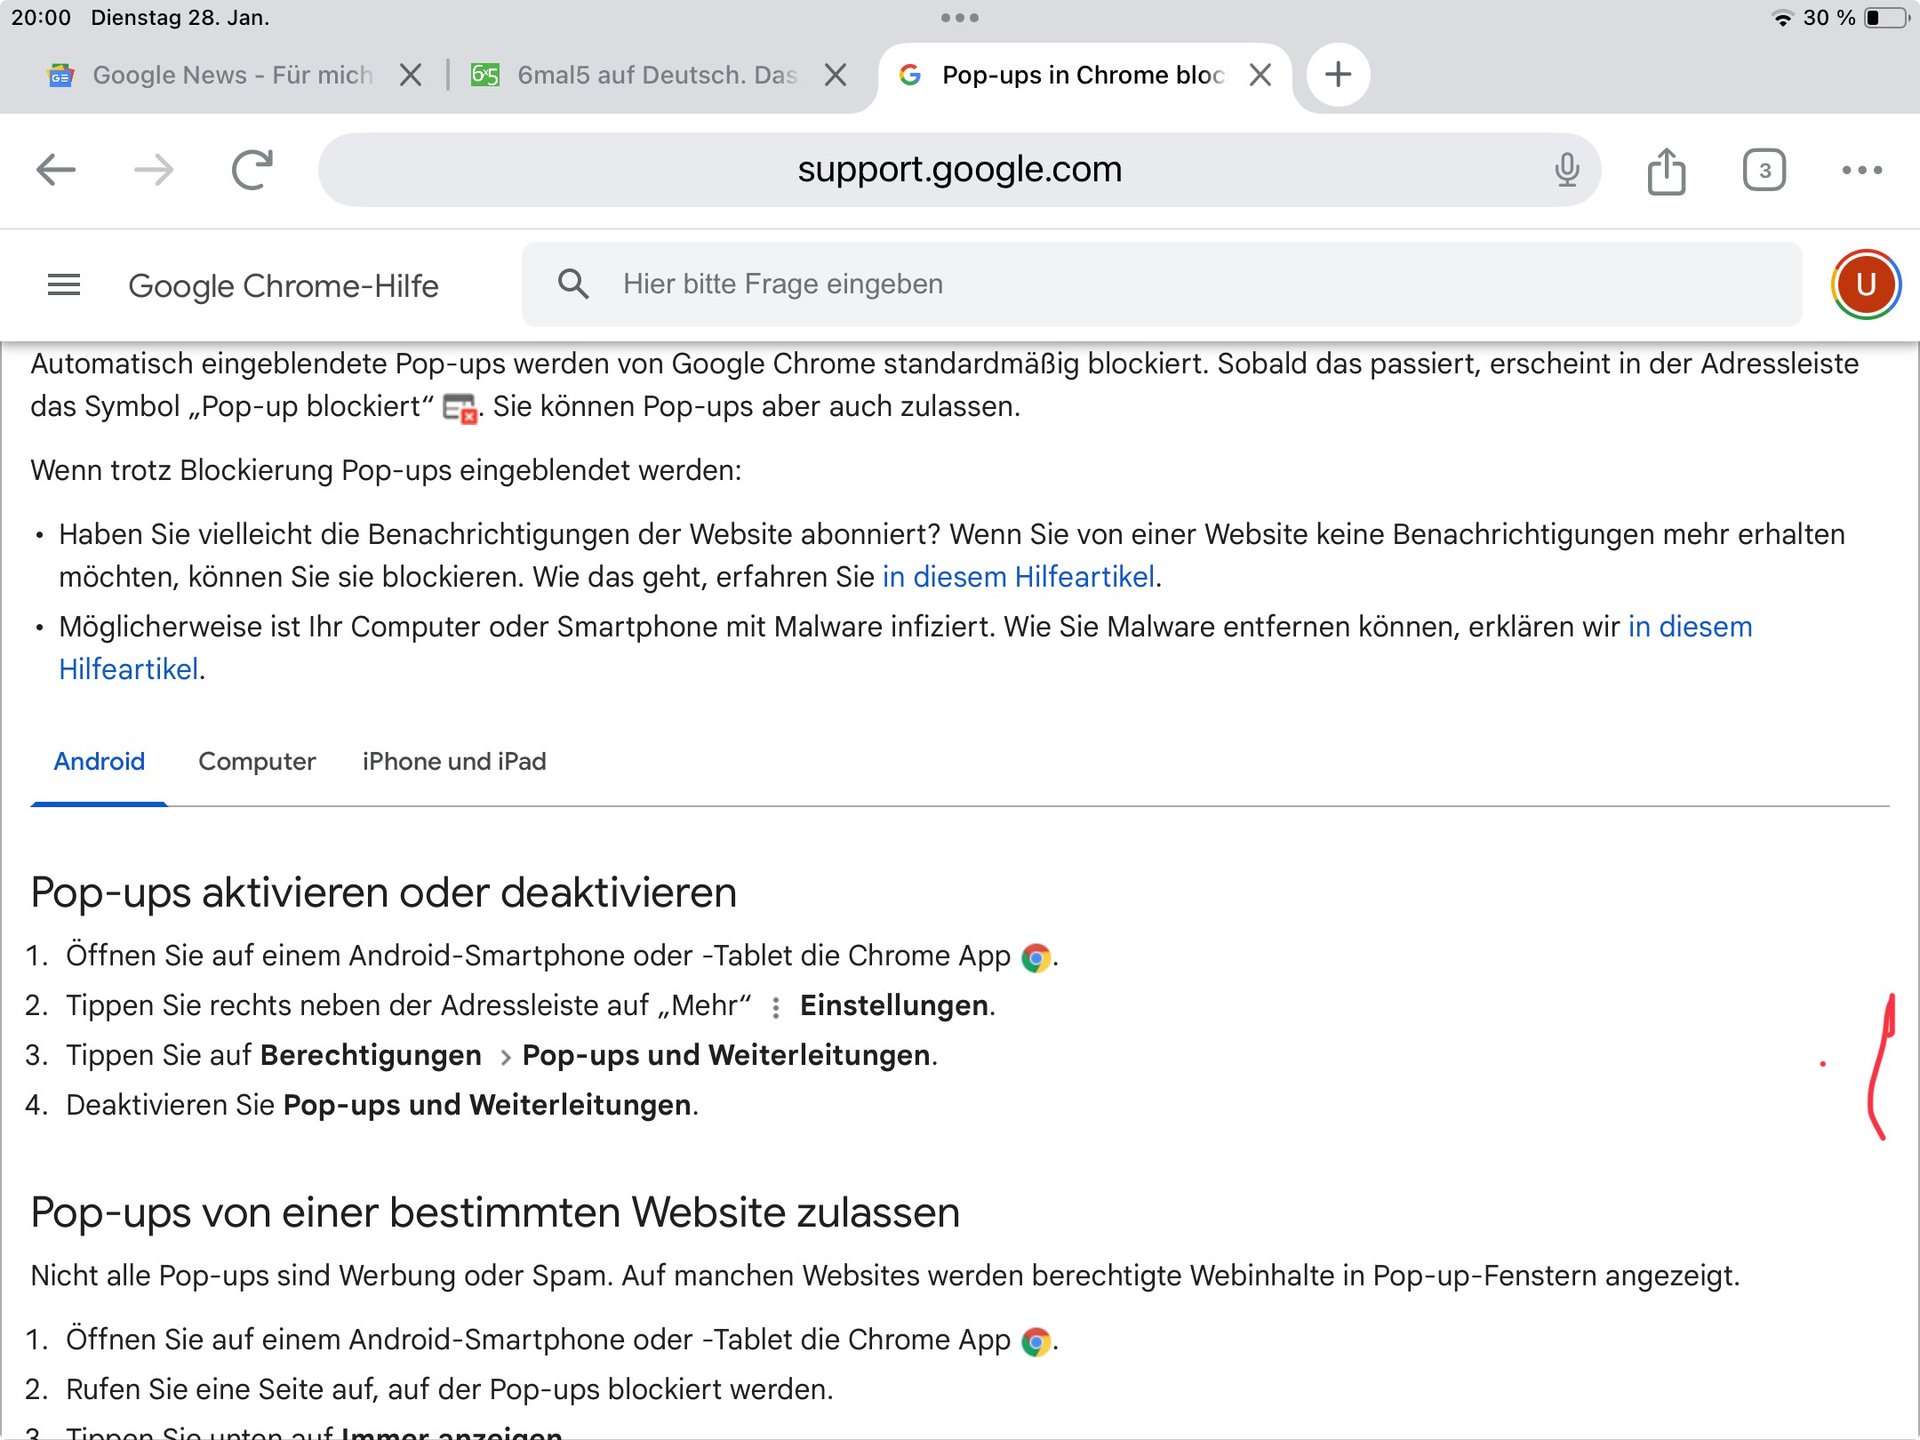This screenshot has height=1440, width=1920.
Task: Add a new browser tab
Action: [1337, 75]
